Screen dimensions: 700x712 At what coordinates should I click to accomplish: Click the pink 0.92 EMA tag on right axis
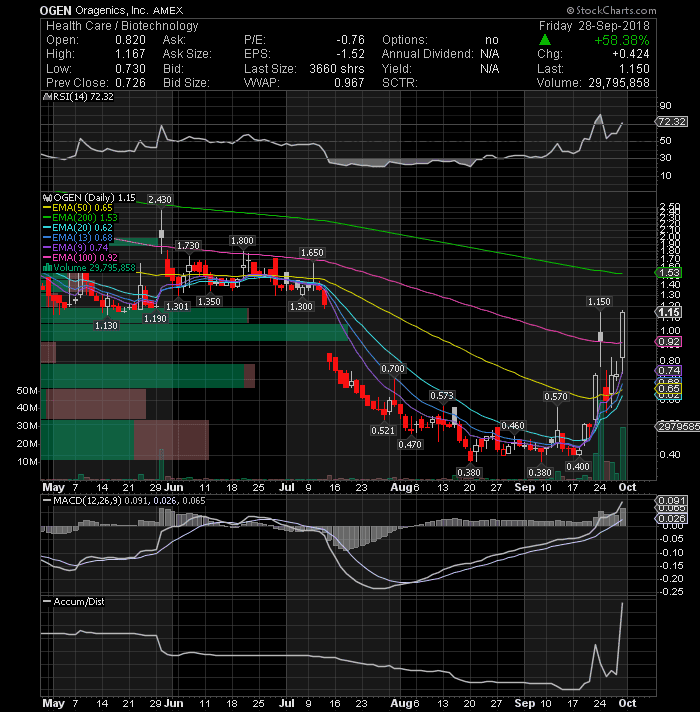(669, 342)
